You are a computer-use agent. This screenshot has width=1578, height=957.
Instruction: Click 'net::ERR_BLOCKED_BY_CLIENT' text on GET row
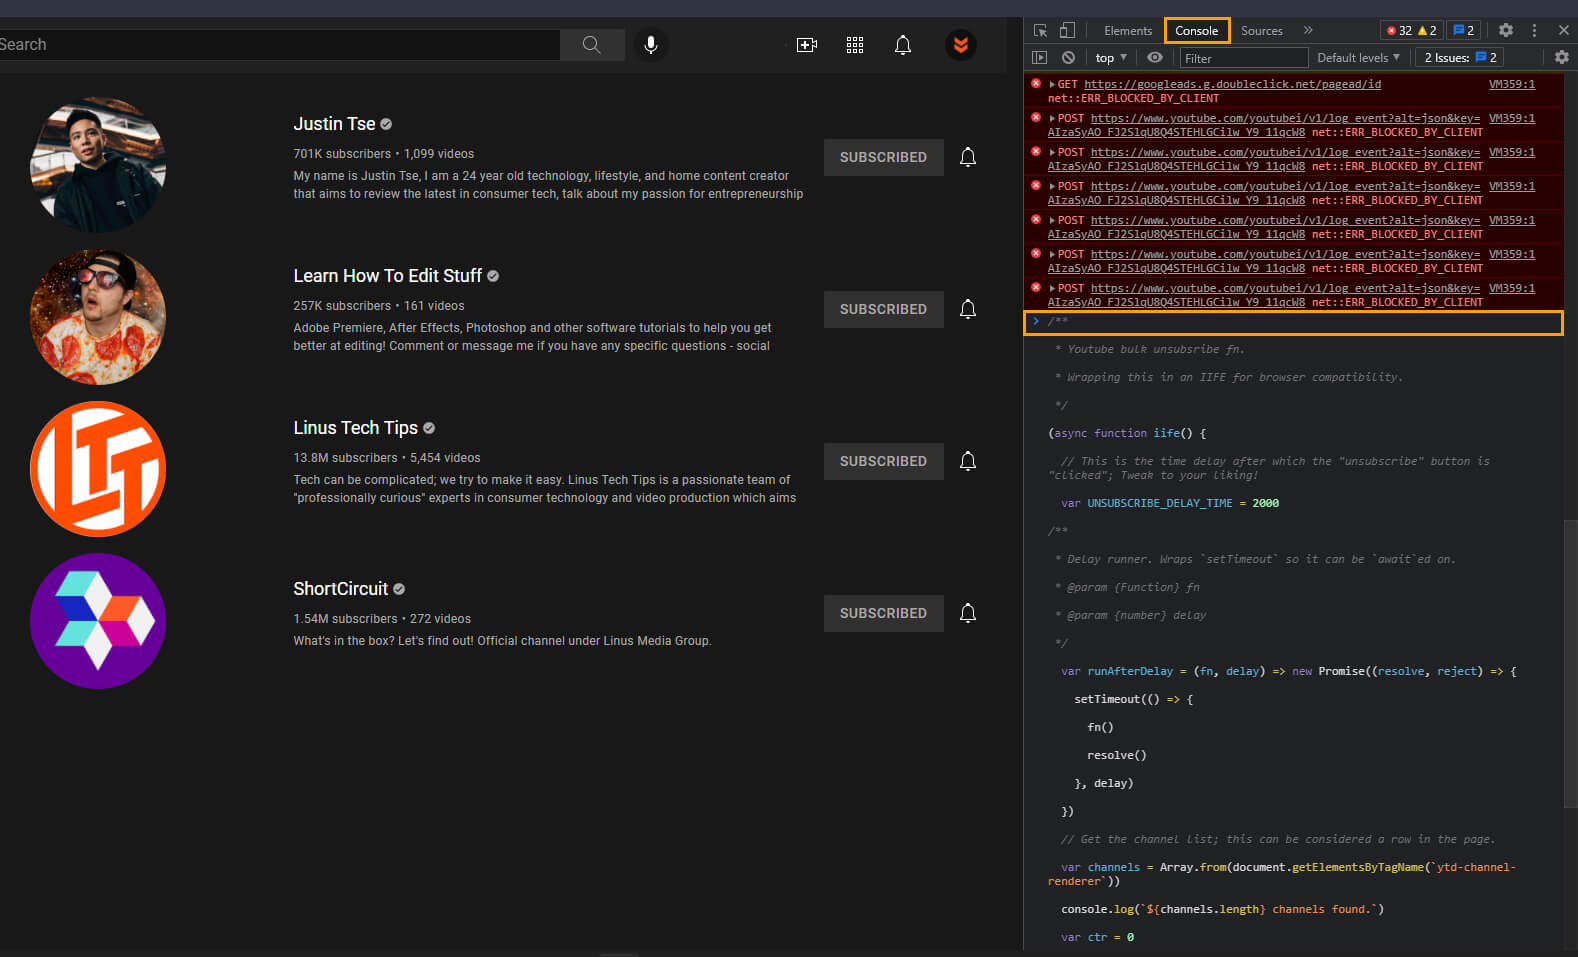click(1133, 99)
